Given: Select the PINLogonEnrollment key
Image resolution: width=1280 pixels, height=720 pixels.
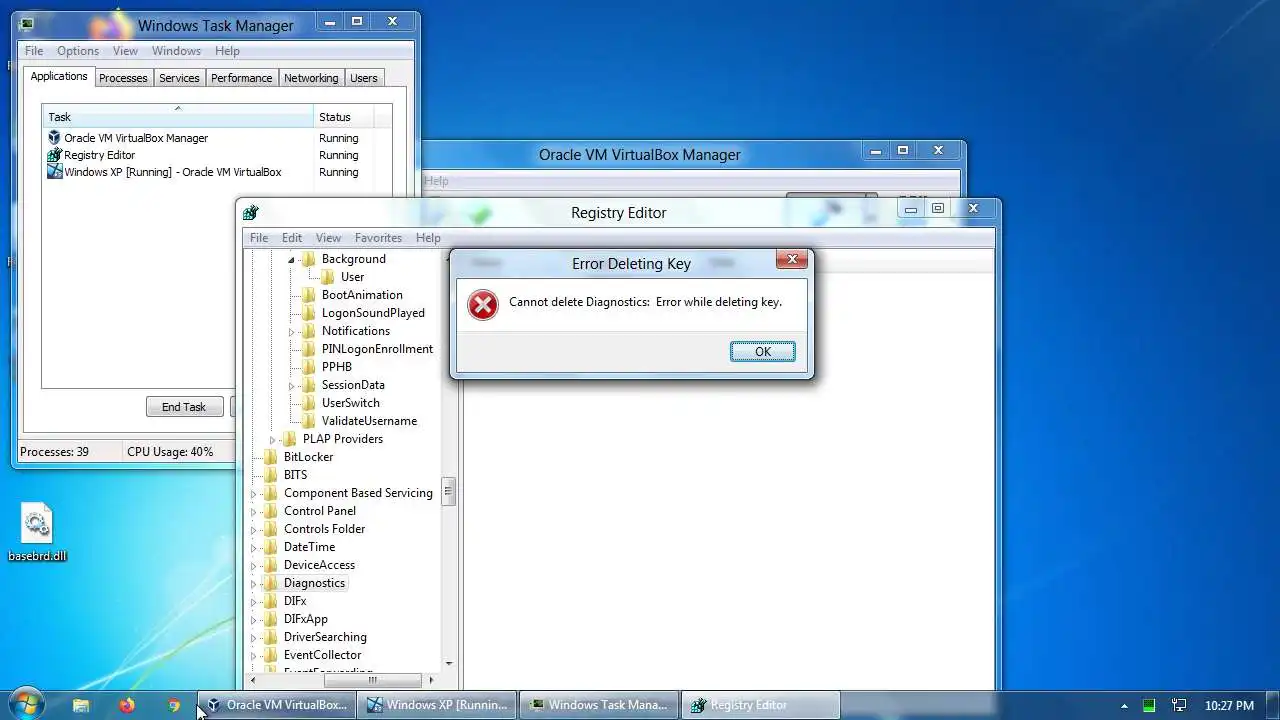Looking at the screenshot, I should tap(377, 349).
